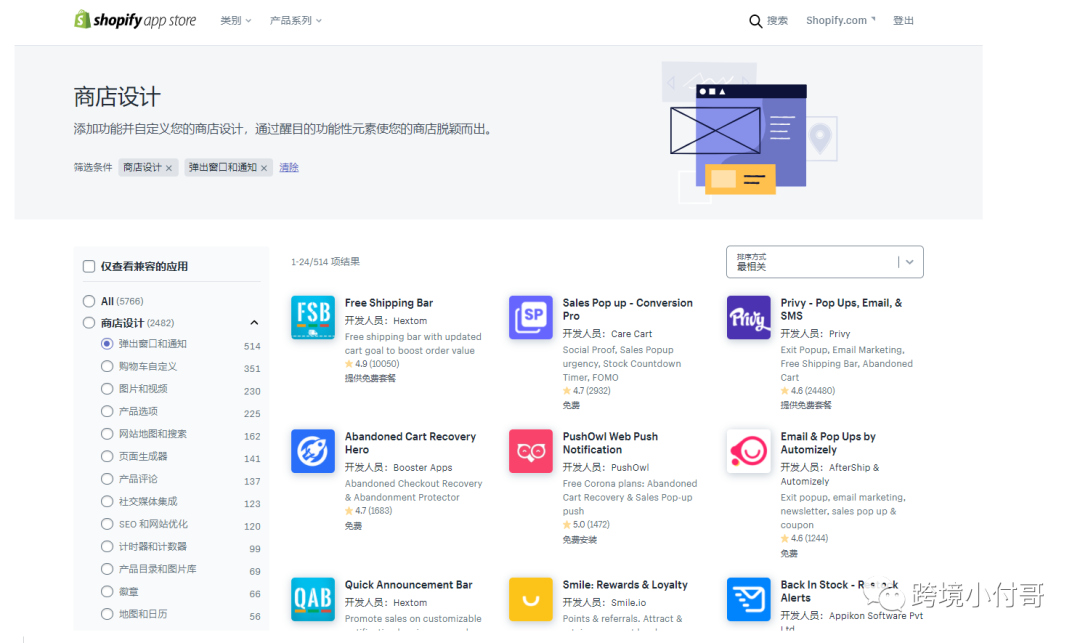Open the PushOwl owl icon
This screenshot has width=1080, height=643.
[x=530, y=451]
